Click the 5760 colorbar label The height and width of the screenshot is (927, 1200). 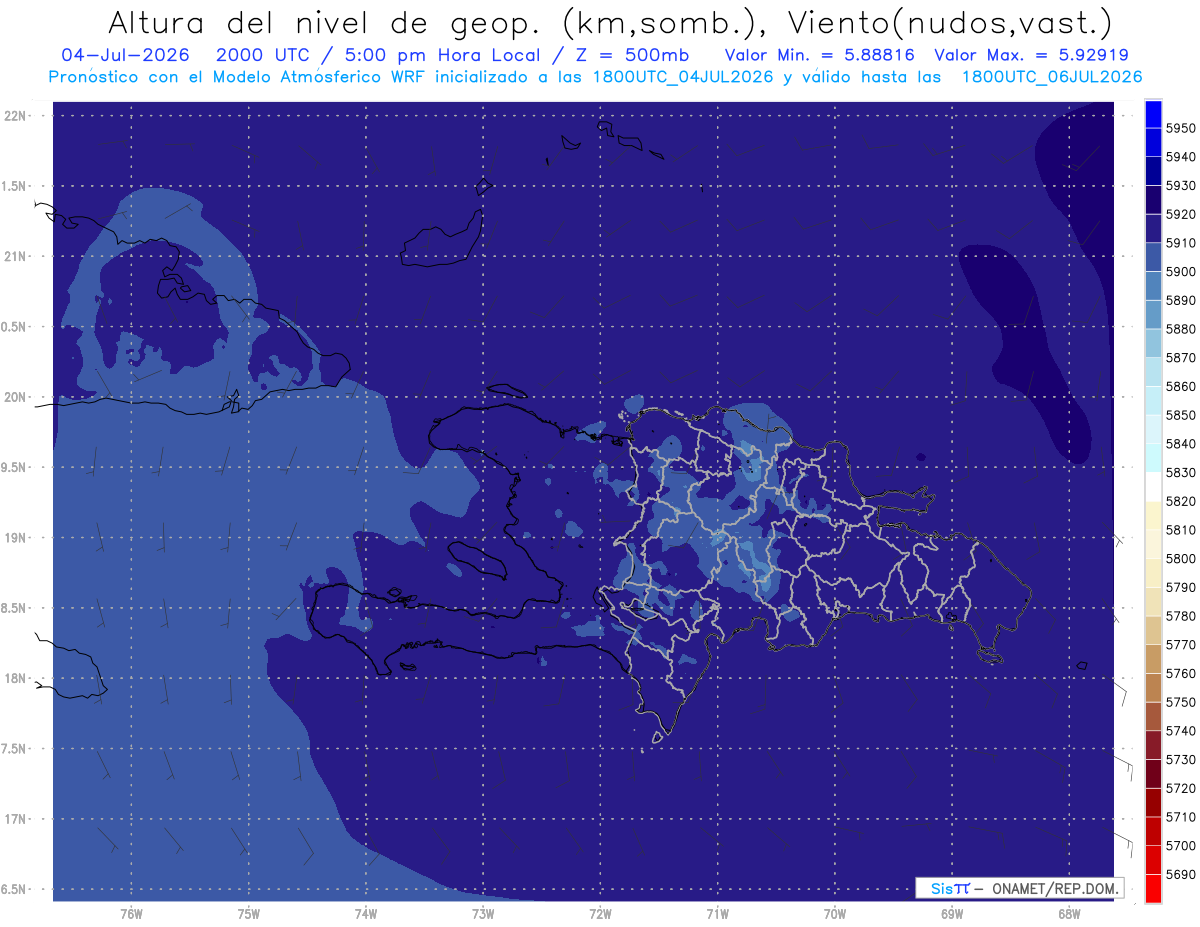point(1180,674)
